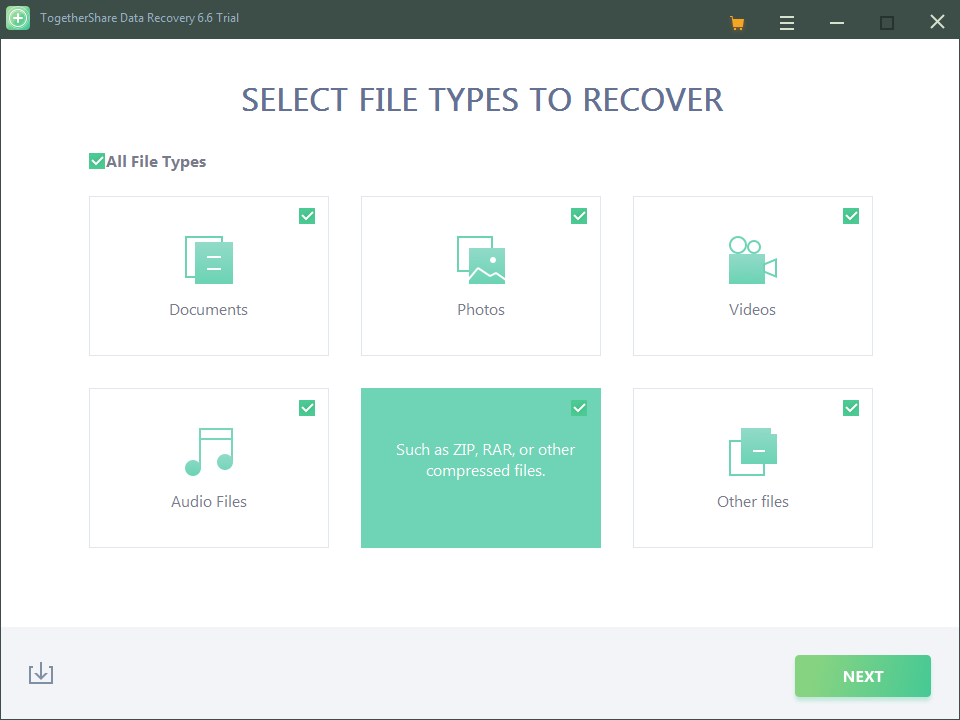Viewport: 960px width, 720px height.
Task: Uncheck the compressed files card checkbox
Action: pyautogui.click(x=579, y=408)
